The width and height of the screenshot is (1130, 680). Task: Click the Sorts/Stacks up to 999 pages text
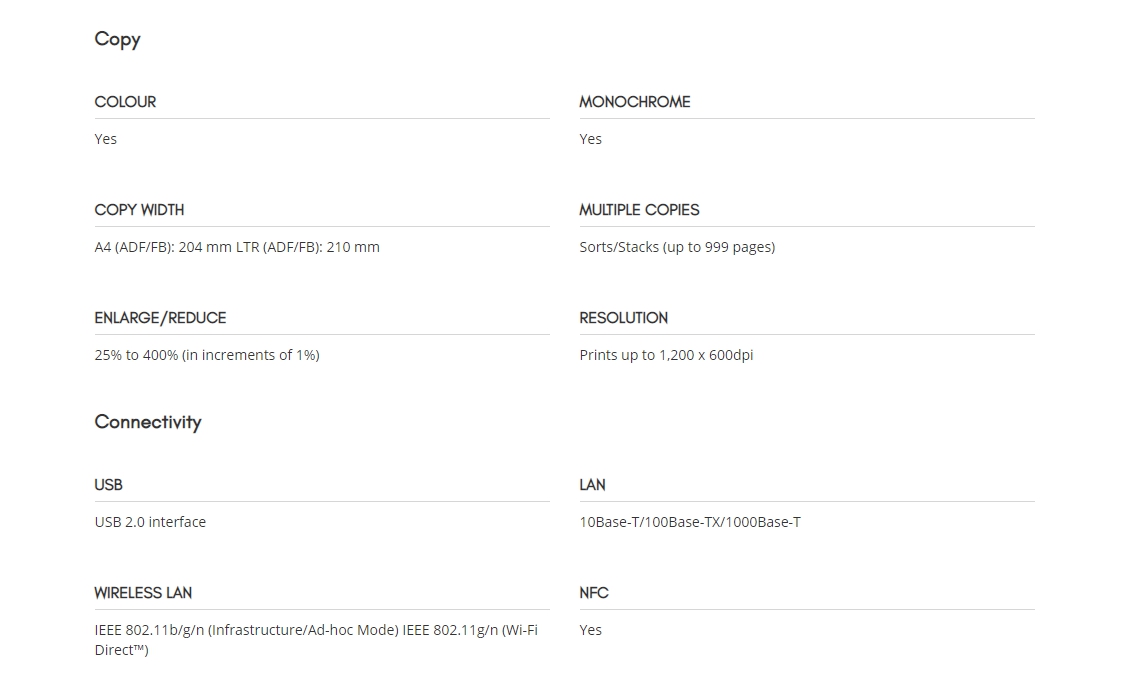click(677, 247)
